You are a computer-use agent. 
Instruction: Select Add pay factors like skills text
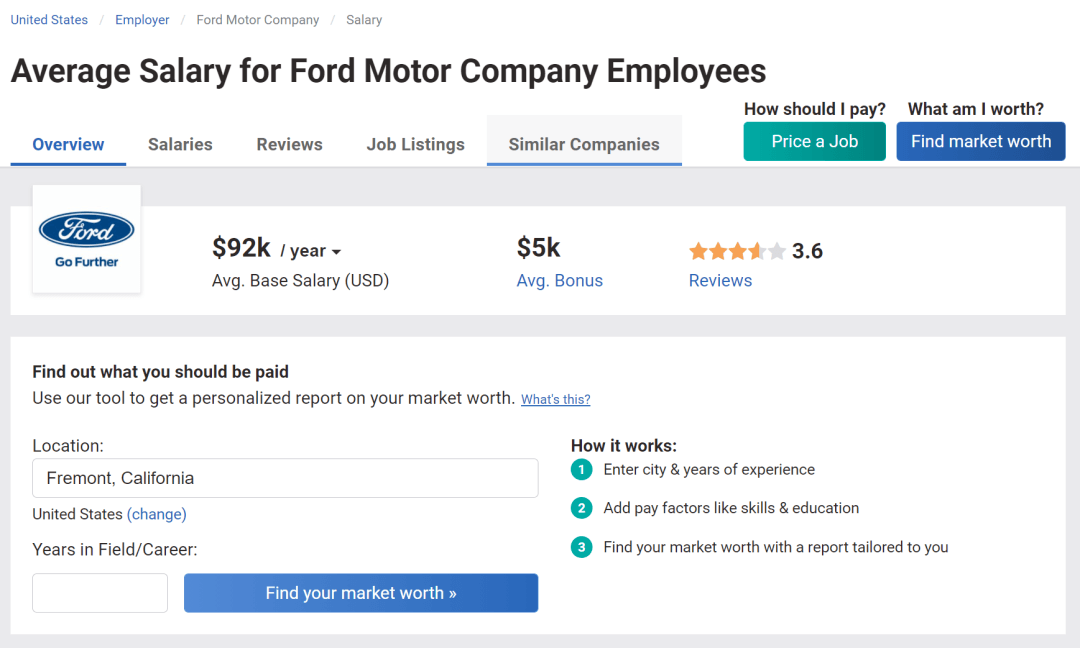coord(731,508)
